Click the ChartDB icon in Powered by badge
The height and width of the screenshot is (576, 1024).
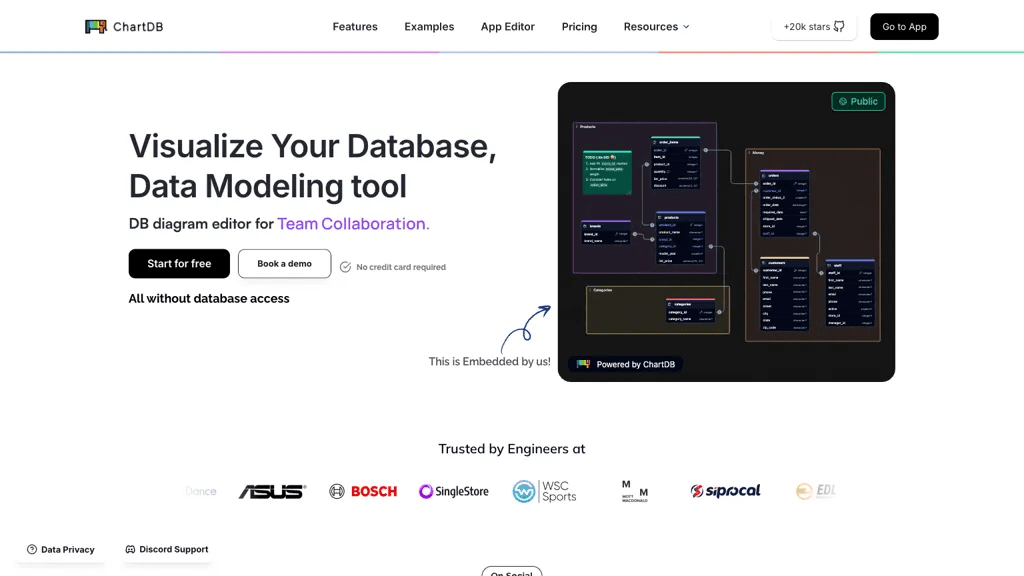point(583,364)
